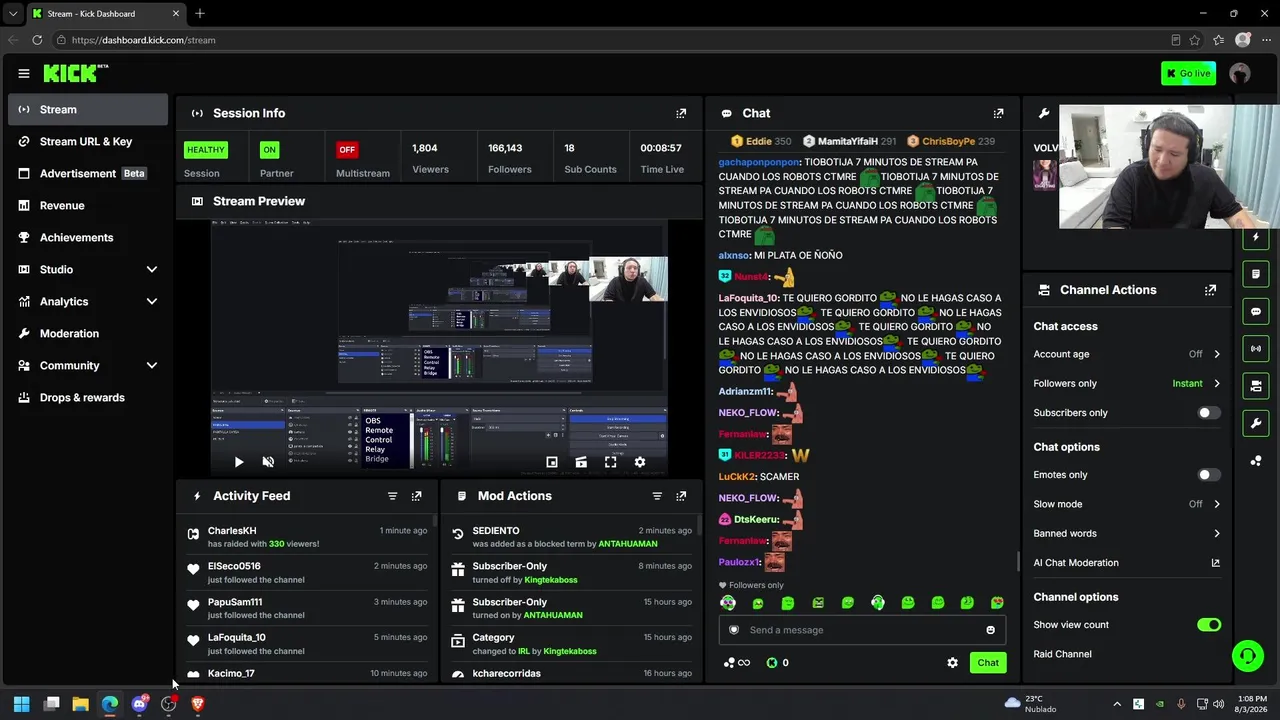1280x720 pixels.
Task: Open the support headset chat bubble
Action: pos(1247,656)
